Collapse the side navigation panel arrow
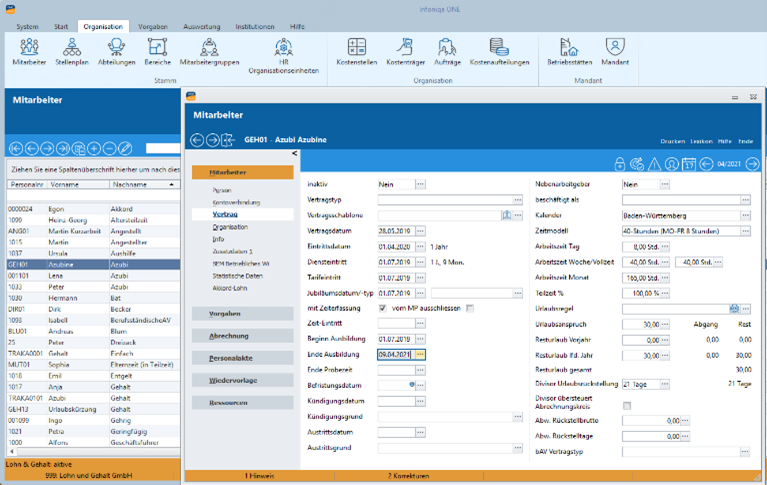 294,154
